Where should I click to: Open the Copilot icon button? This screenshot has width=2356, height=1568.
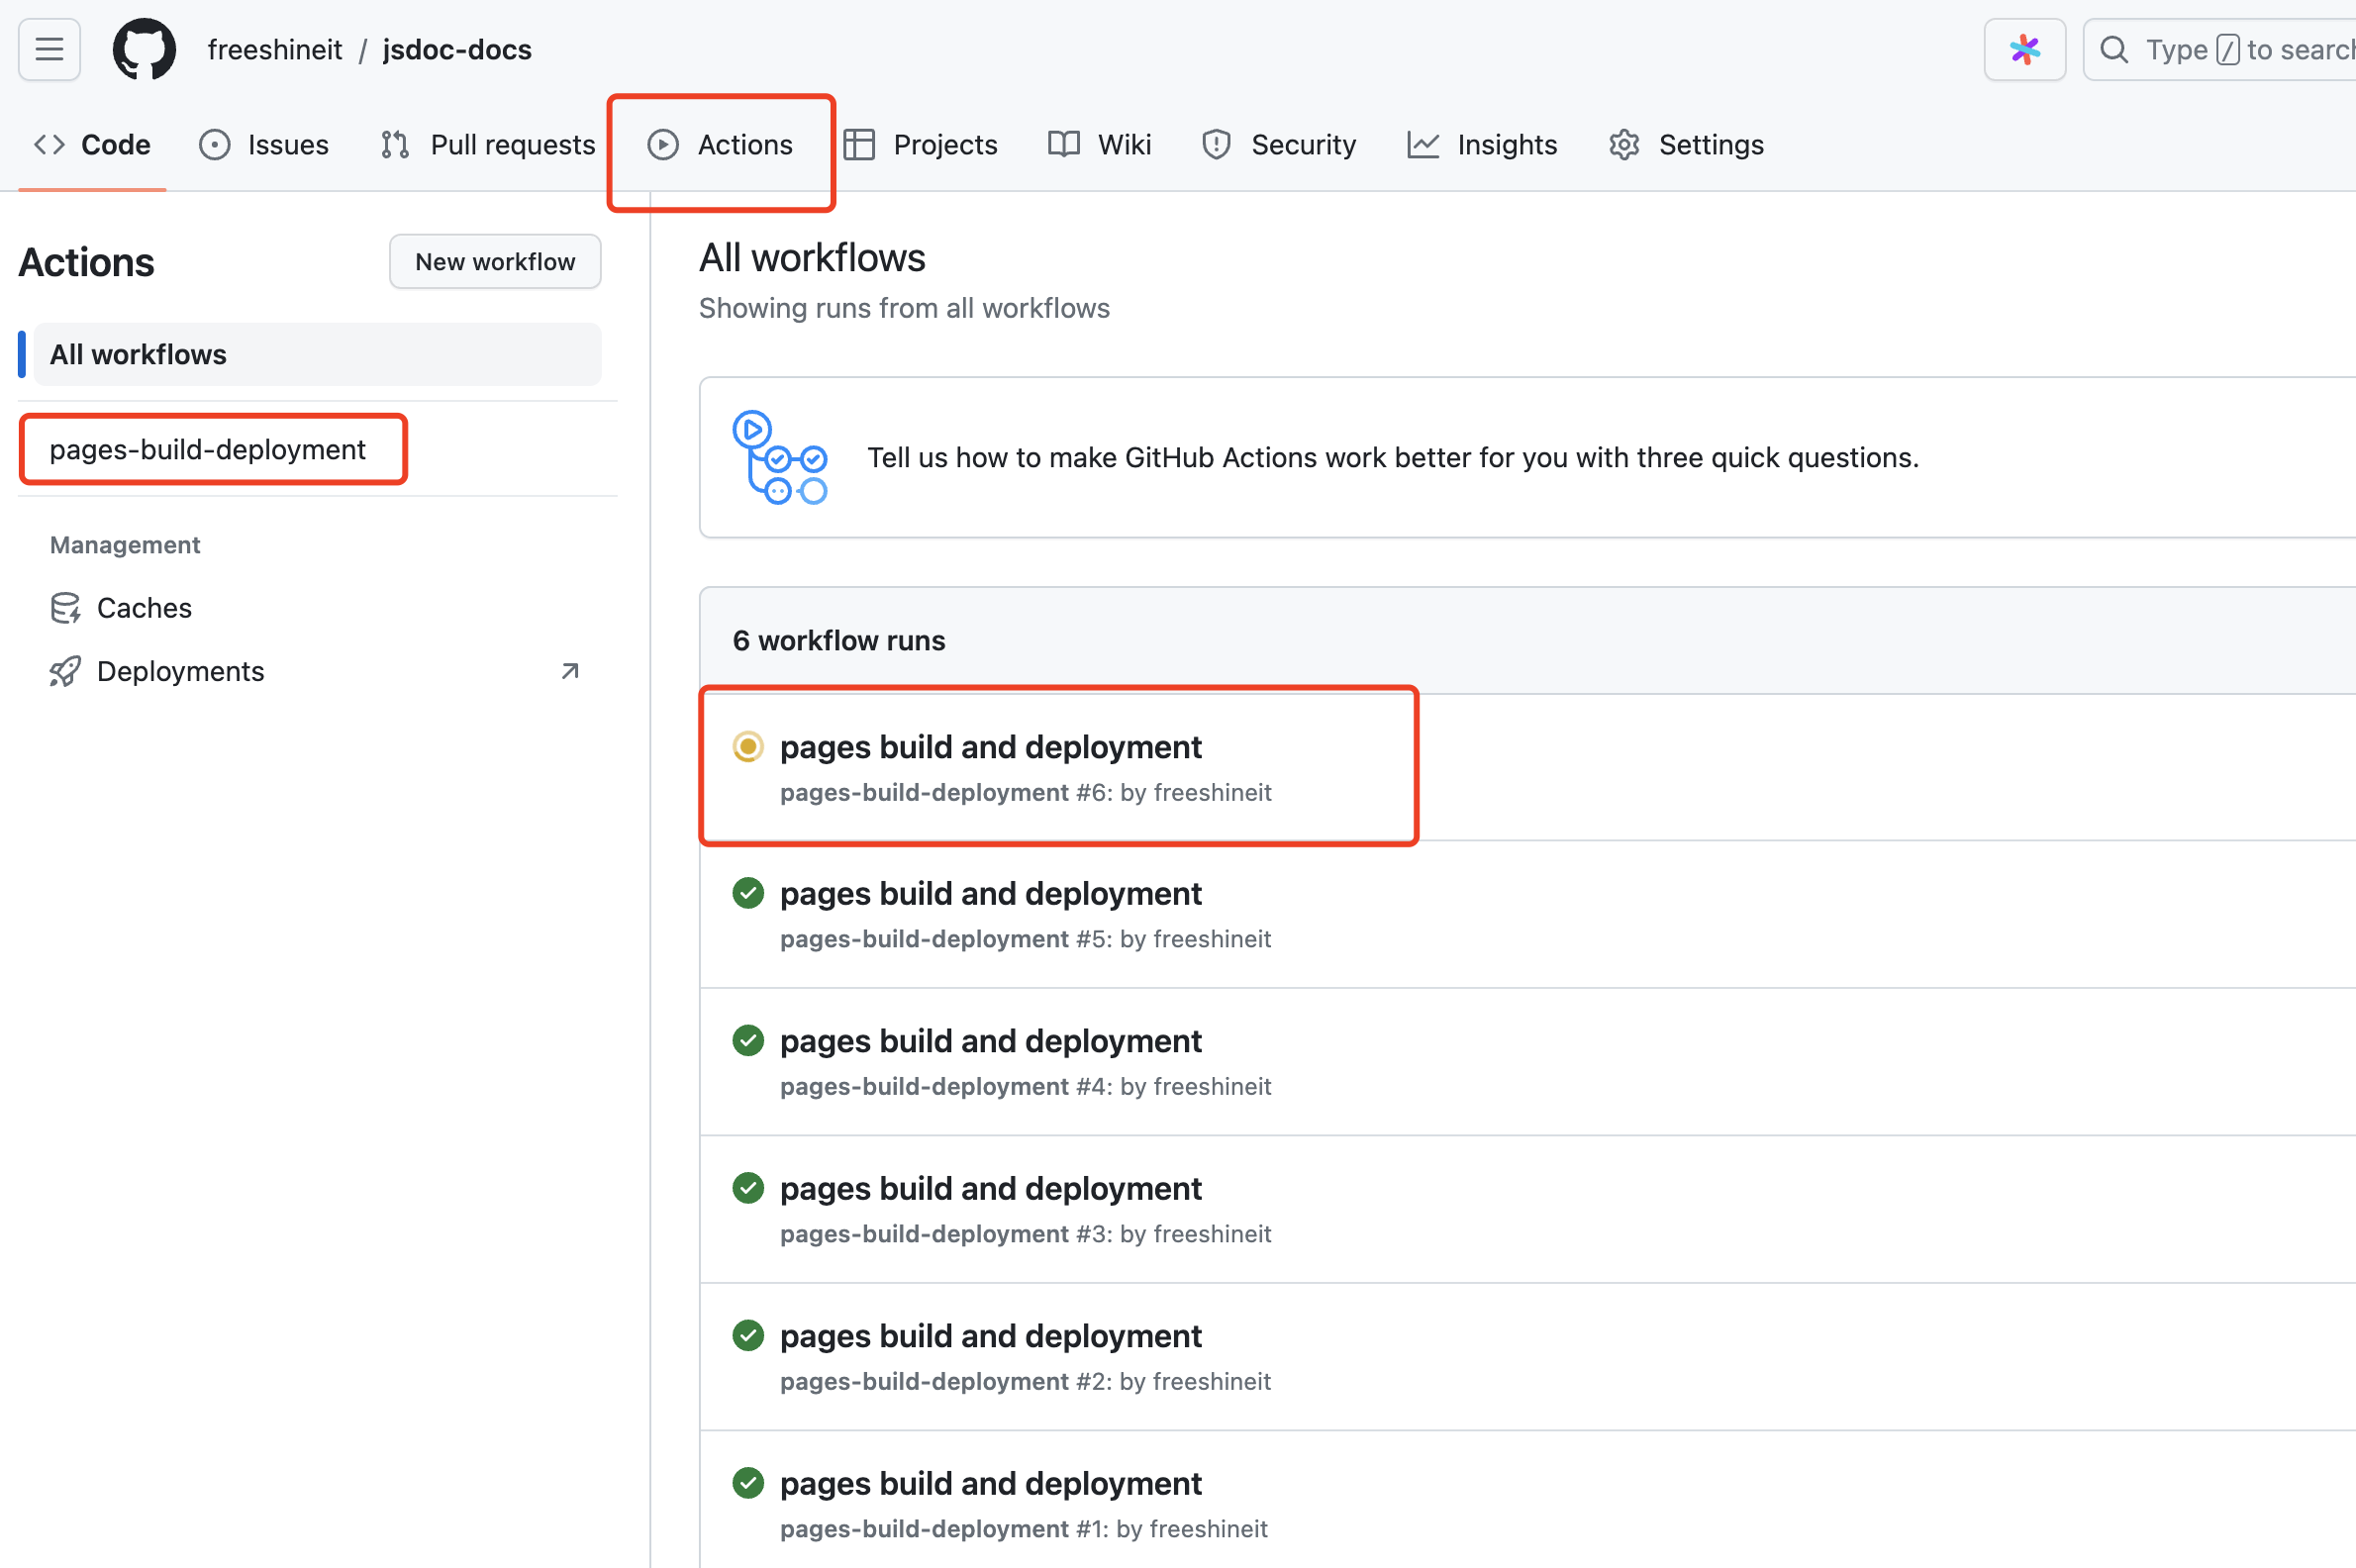[2024, 49]
